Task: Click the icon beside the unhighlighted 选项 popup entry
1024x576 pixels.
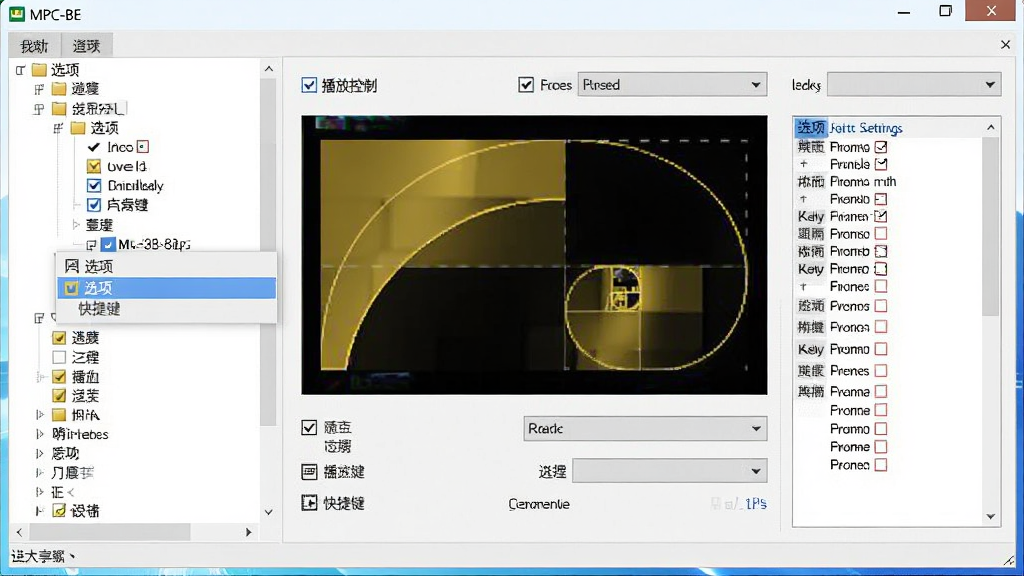Action: (x=72, y=266)
